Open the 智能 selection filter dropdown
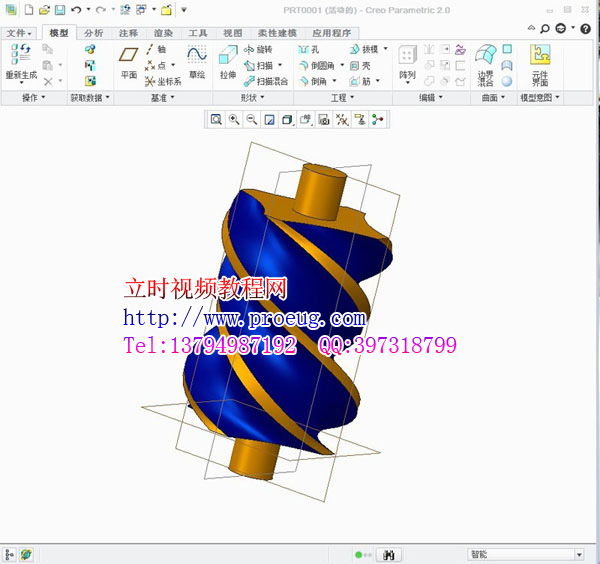This screenshot has width=600, height=564. [579, 554]
